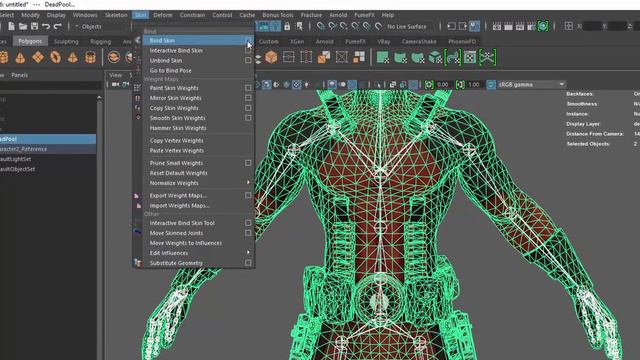
Task: Click the checkerboard shelf icon
Action: click(470, 57)
